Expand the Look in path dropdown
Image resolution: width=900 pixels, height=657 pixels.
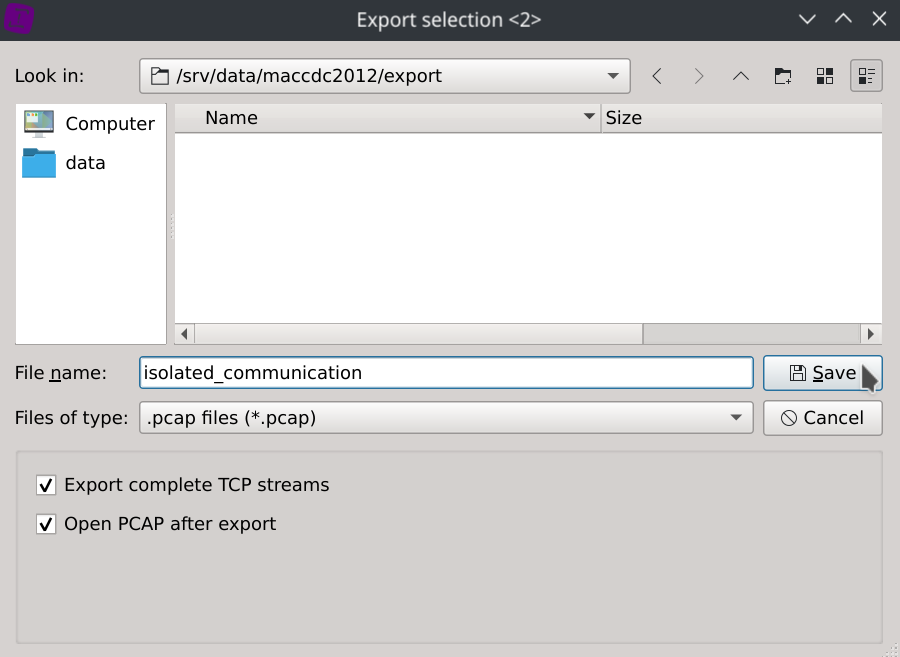pos(613,76)
